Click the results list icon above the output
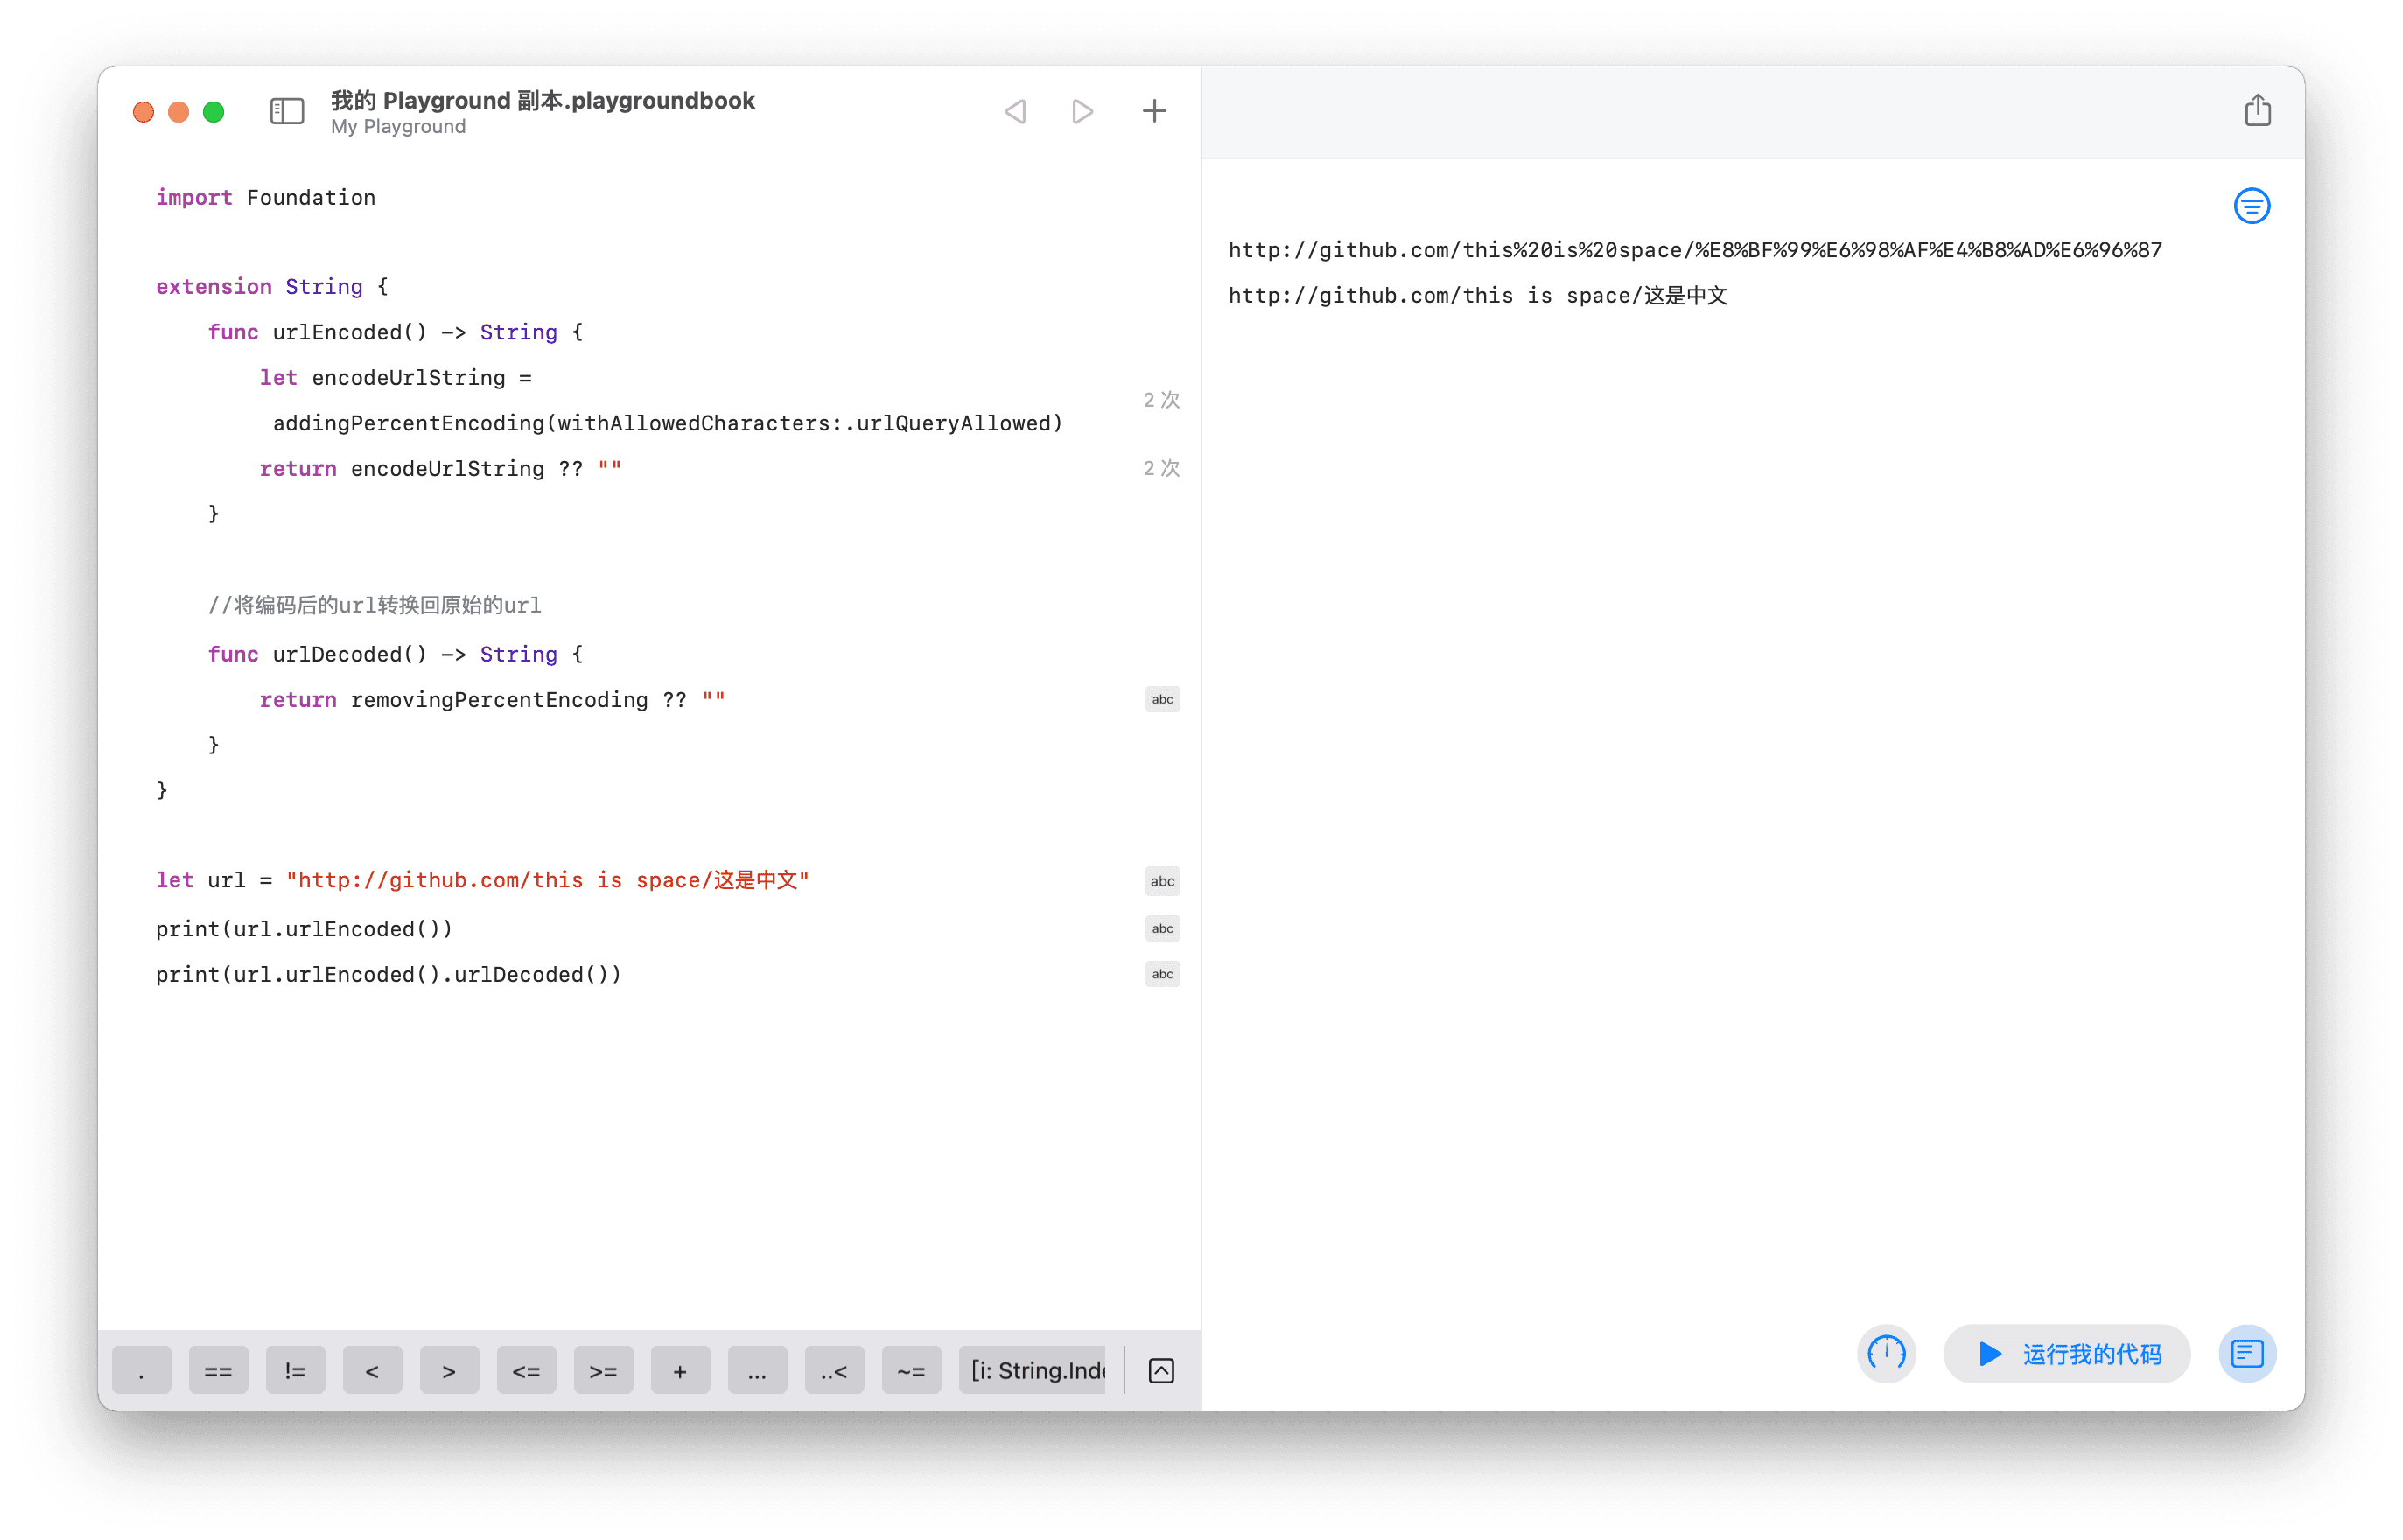The image size is (2403, 1540). (x=2252, y=205)
